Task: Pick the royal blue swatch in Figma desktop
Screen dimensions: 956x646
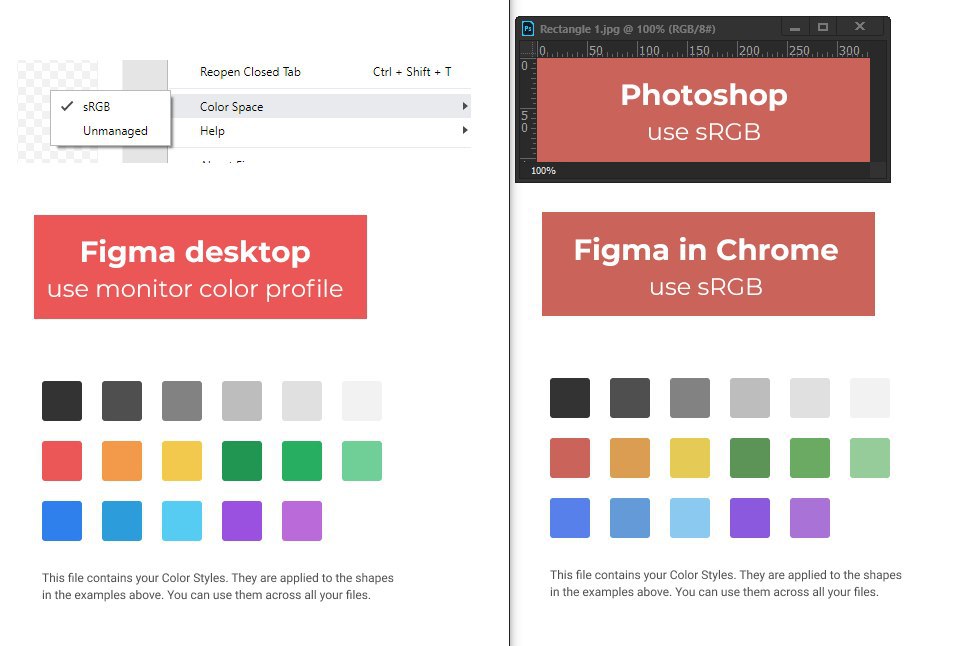Action: 62,521
